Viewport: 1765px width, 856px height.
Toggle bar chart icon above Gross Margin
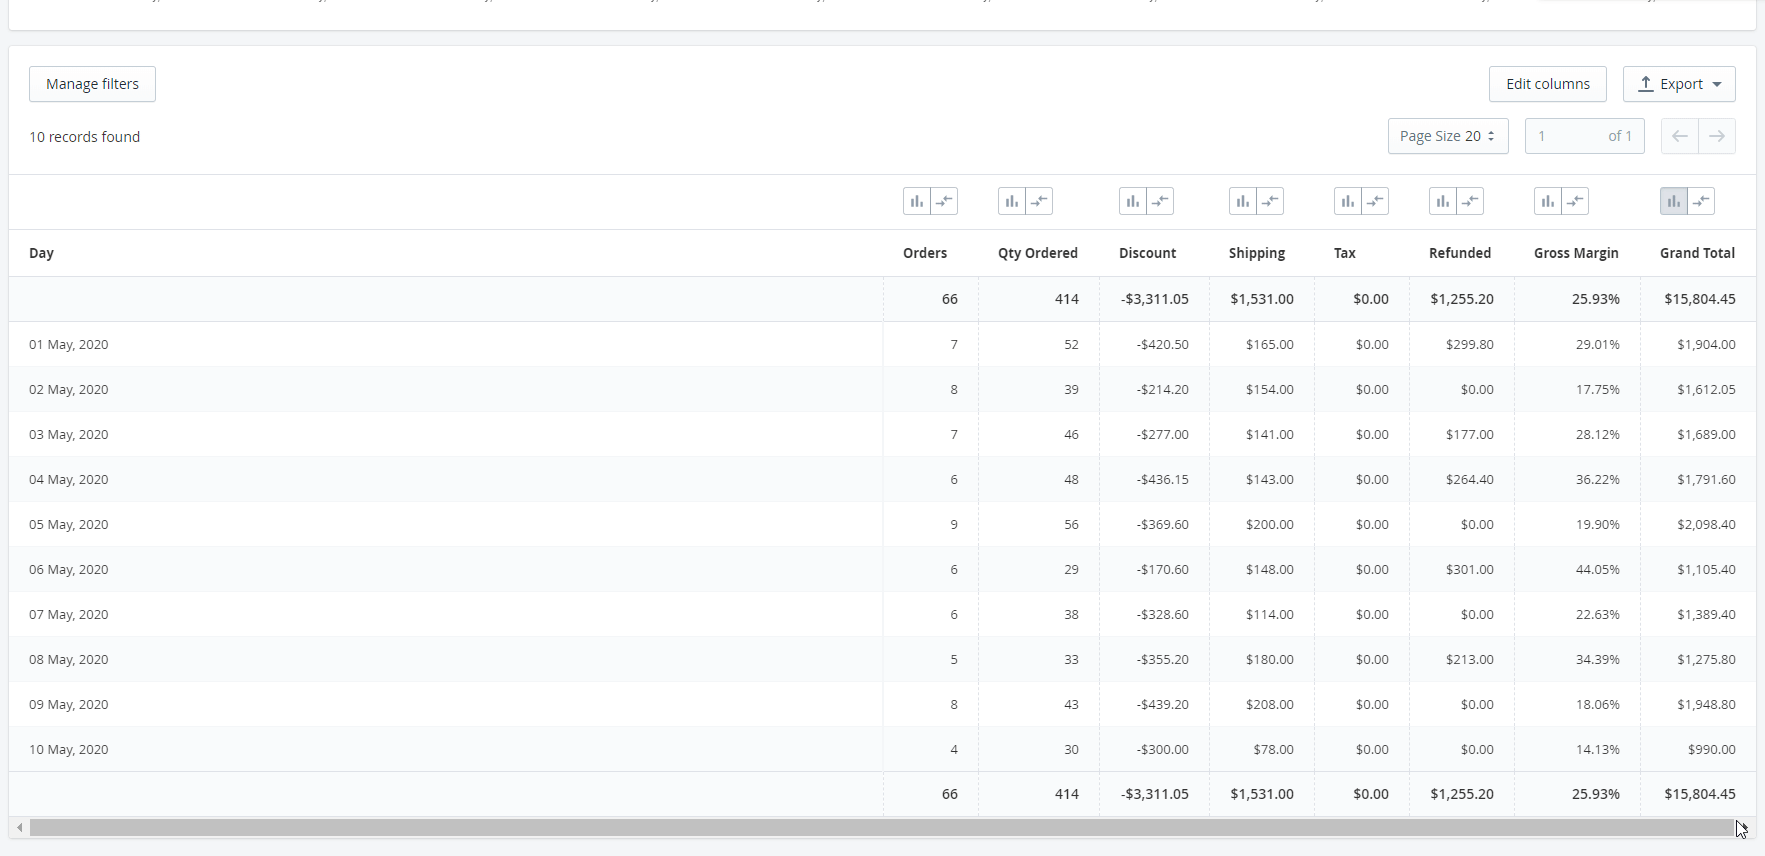click(x=1548, y=201)
